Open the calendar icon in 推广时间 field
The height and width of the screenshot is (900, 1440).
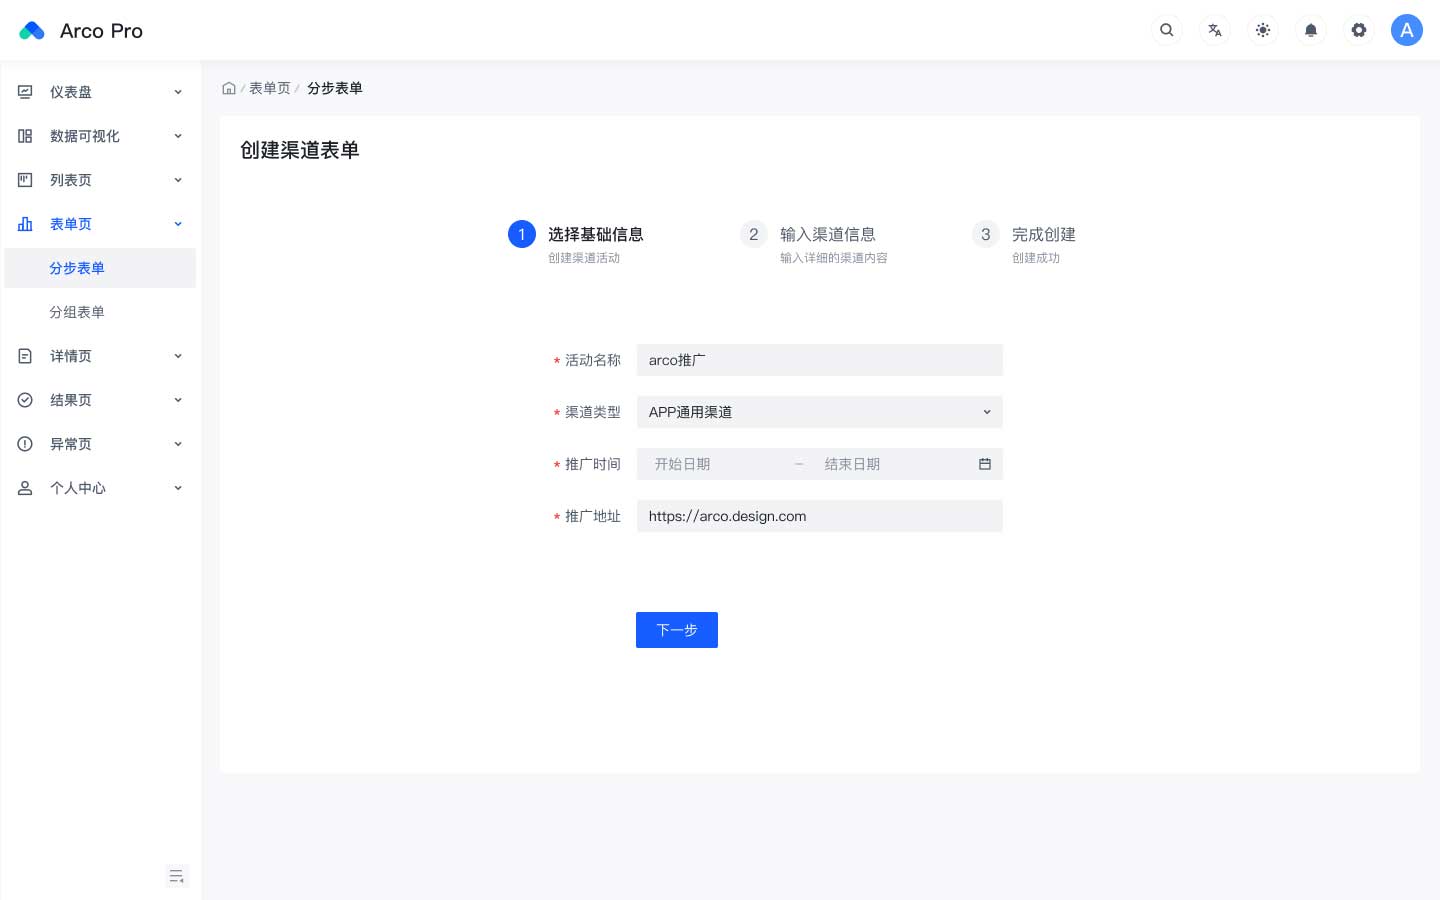pos(985,464)
